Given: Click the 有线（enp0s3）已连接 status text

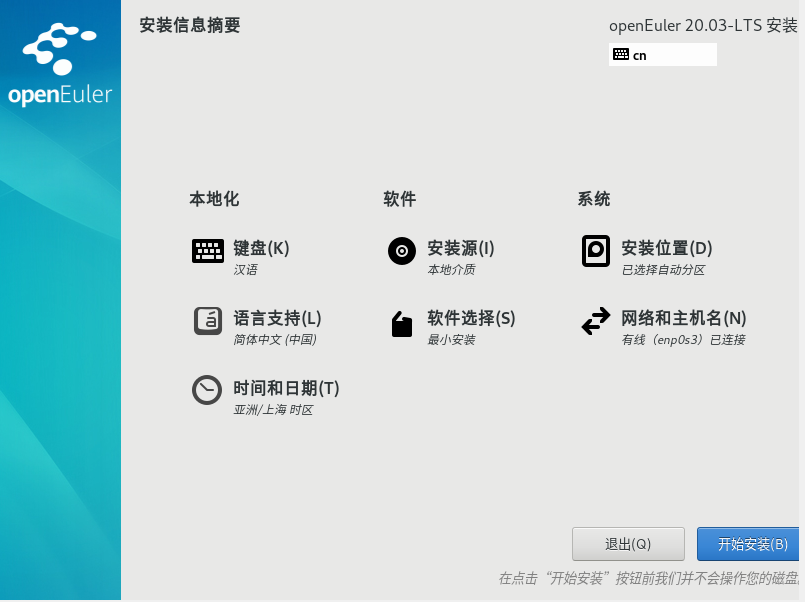Looking at the screenshot, I should [x=683, y=340].
